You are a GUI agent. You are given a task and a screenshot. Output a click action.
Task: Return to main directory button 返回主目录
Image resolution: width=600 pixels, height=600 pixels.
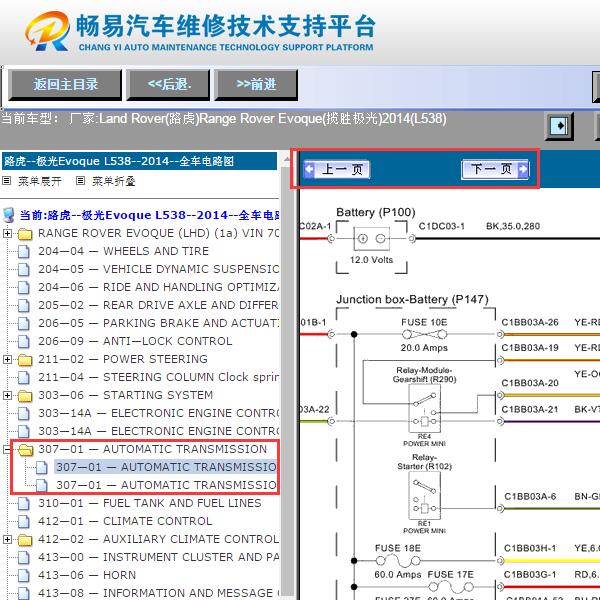(x=65, y=85)
